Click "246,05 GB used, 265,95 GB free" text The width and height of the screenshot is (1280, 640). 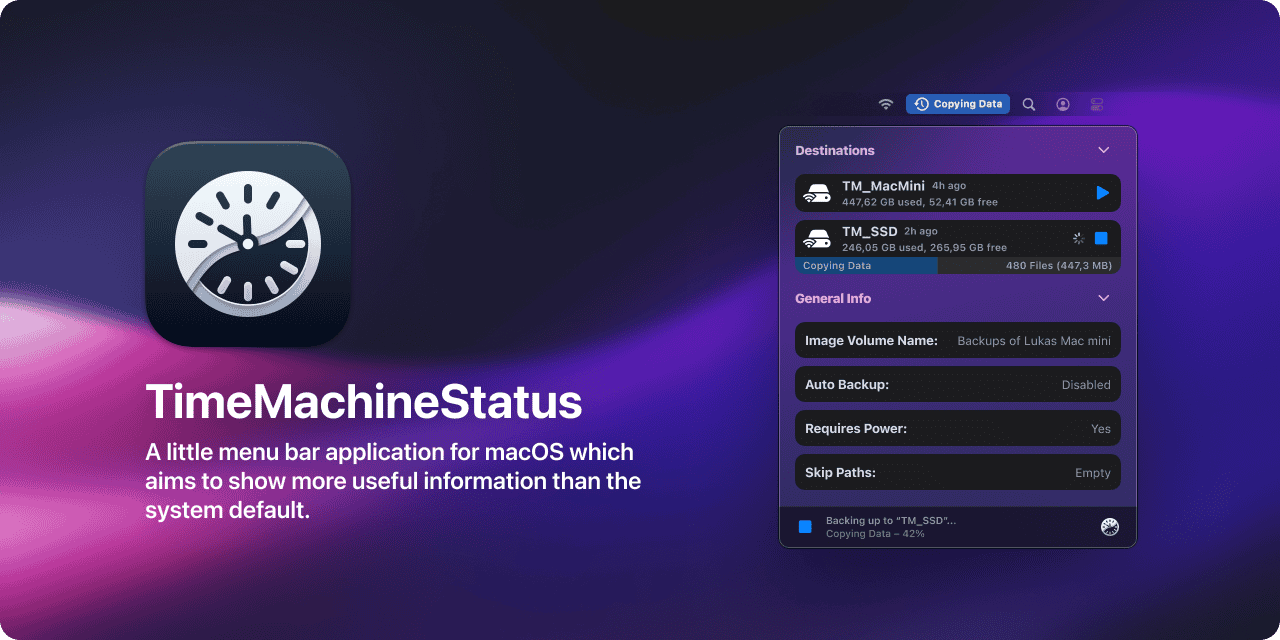coord(924,248)
